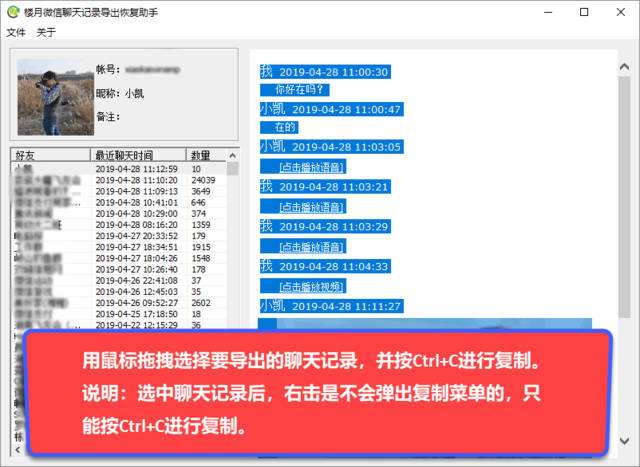The image size is (640, 467).
Task: Click the message count 1359
Action: tap(201, 225)
